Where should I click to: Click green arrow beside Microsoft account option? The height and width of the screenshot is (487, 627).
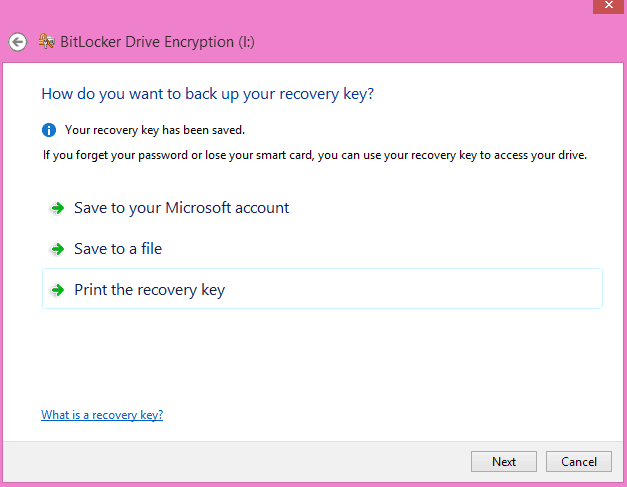click(x=58, y=208)
